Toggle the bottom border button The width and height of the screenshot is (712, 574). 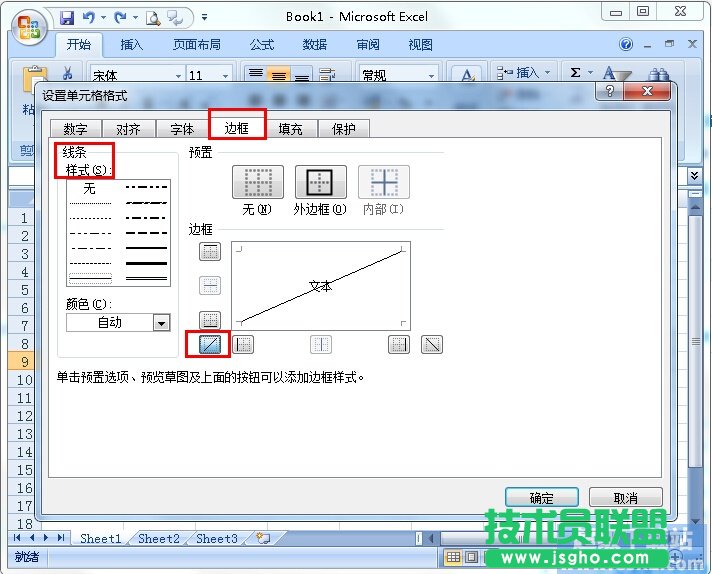210,320
